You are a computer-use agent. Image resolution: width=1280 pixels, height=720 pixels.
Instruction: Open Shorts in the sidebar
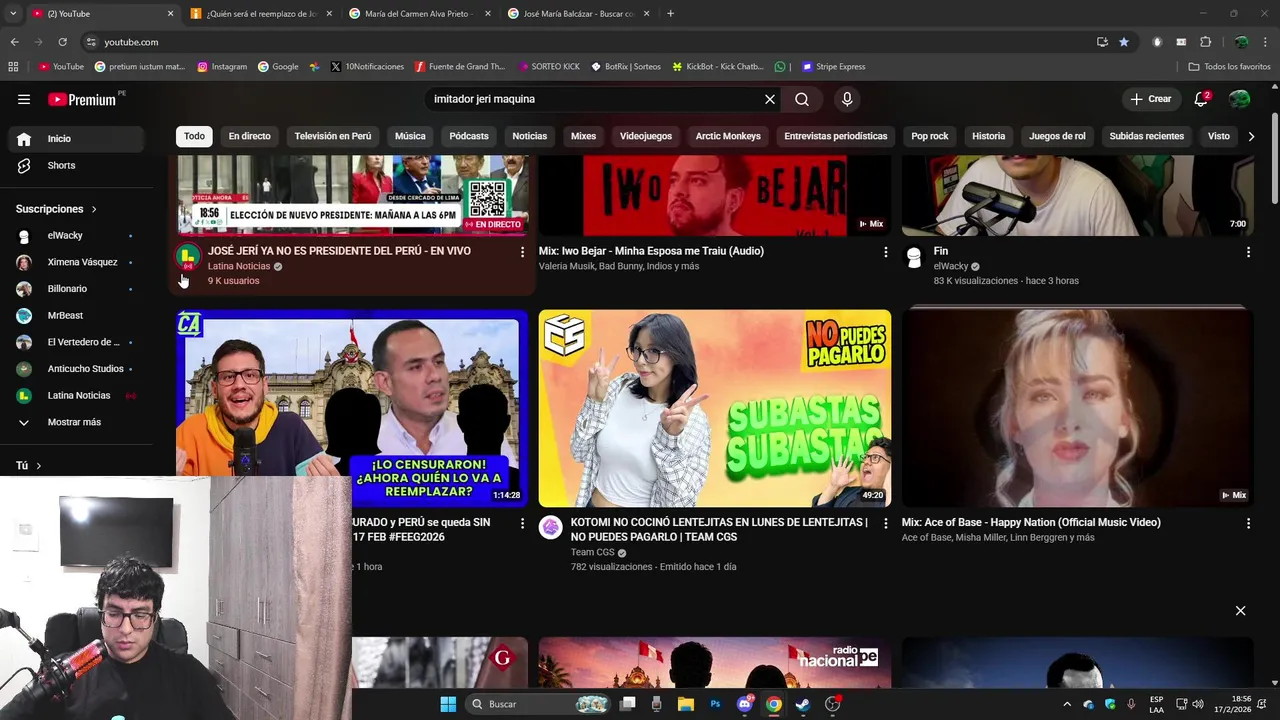tap(76, 165)
